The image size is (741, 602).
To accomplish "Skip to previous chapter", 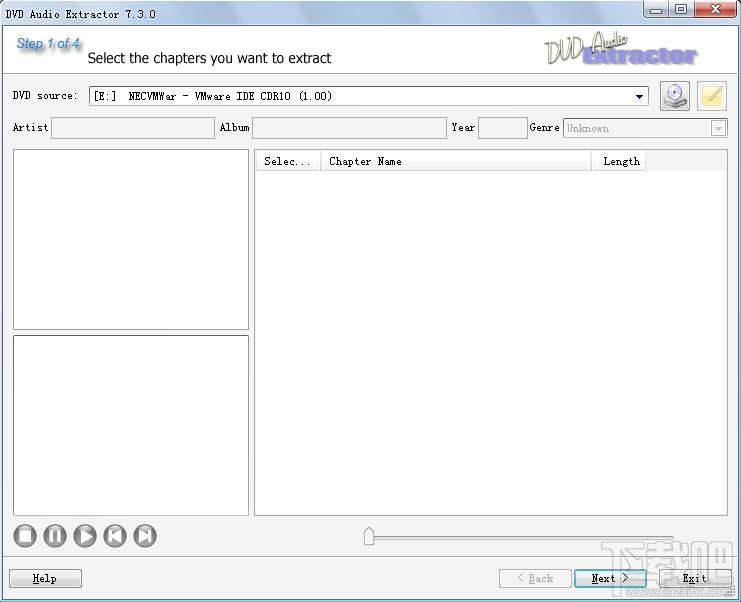I will coord(115,536).
